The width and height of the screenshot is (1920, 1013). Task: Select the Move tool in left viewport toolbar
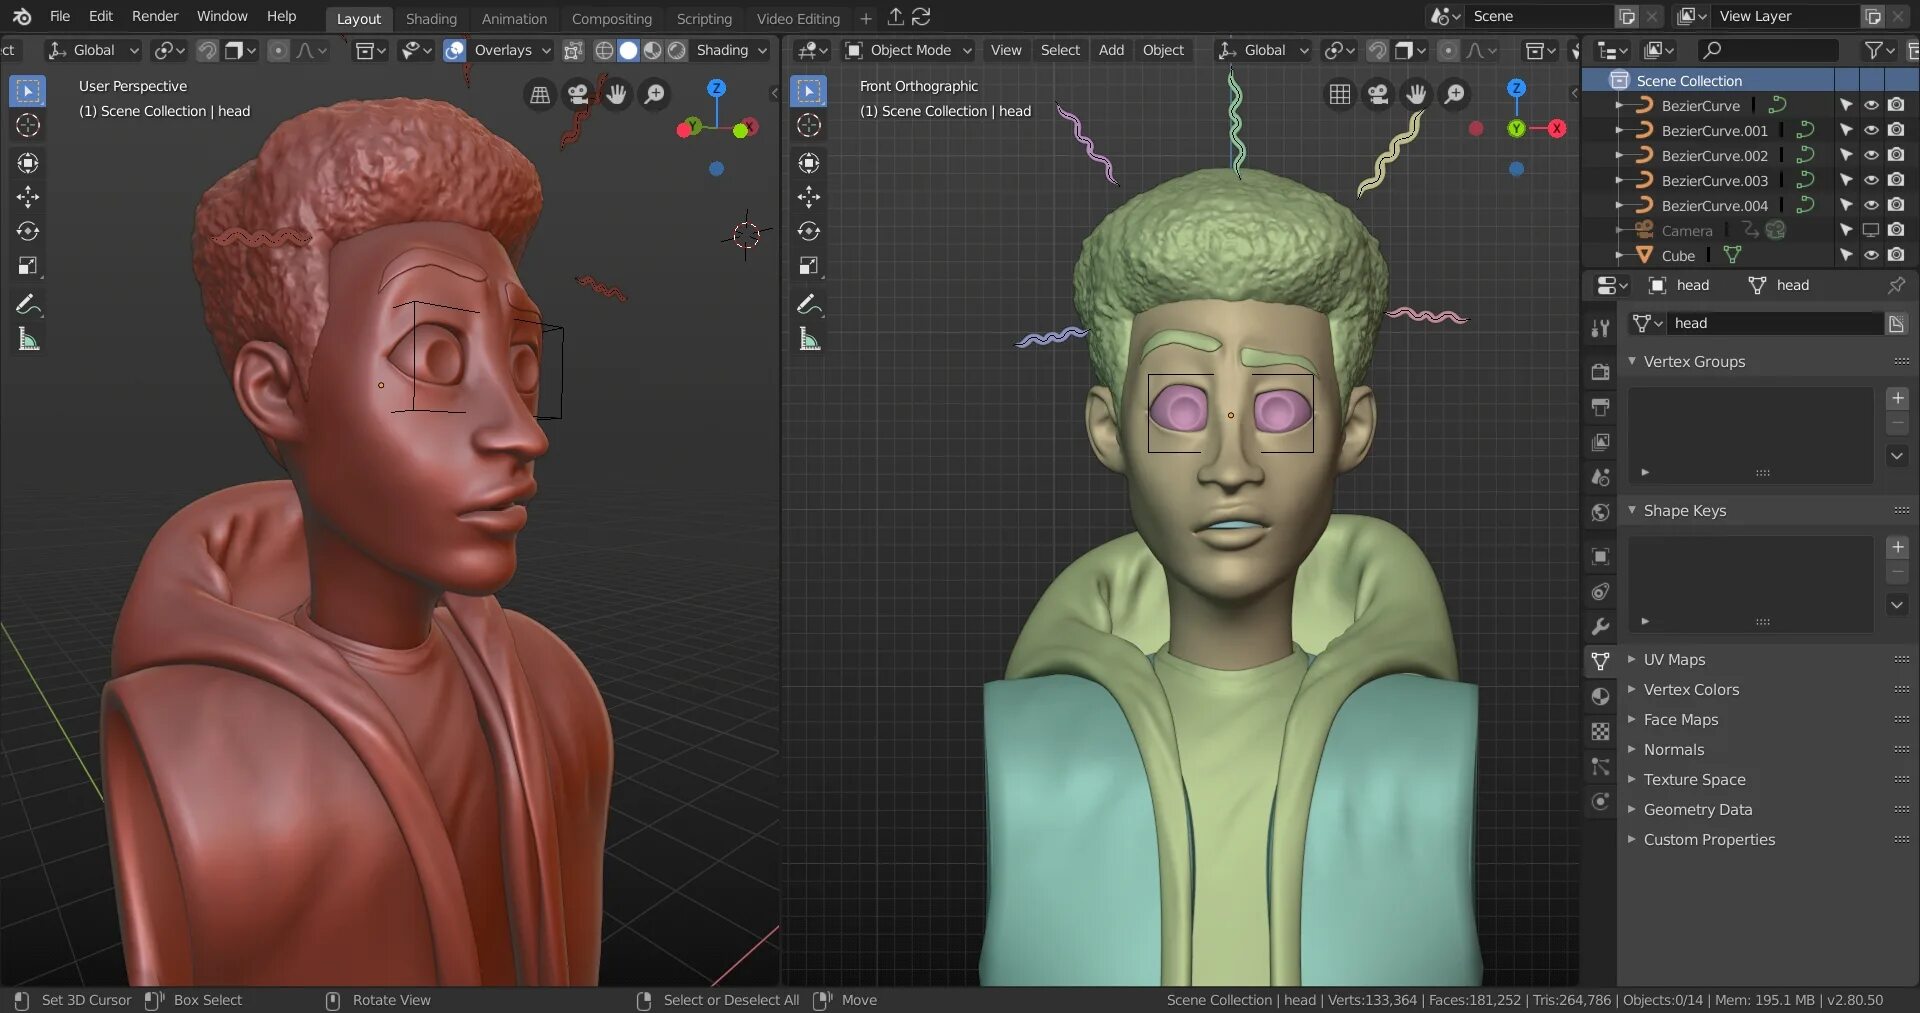28,197
